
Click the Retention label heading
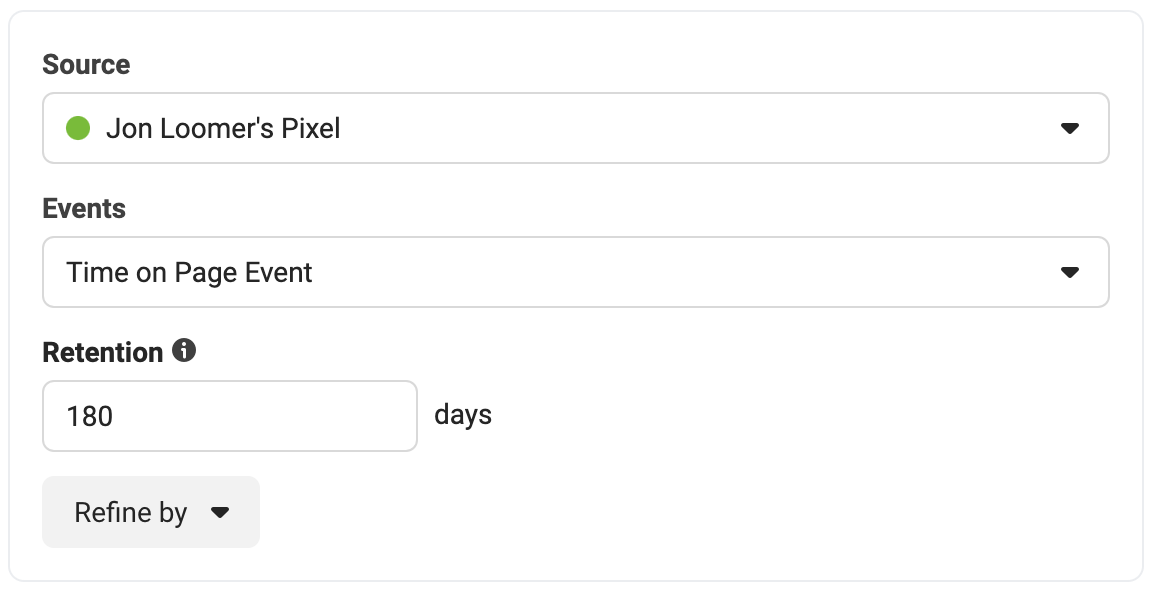[103, 352]
